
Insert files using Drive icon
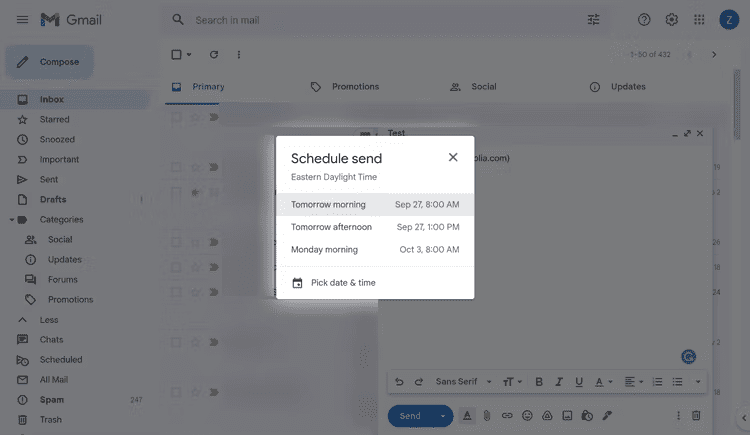click(x=547, y=416)
